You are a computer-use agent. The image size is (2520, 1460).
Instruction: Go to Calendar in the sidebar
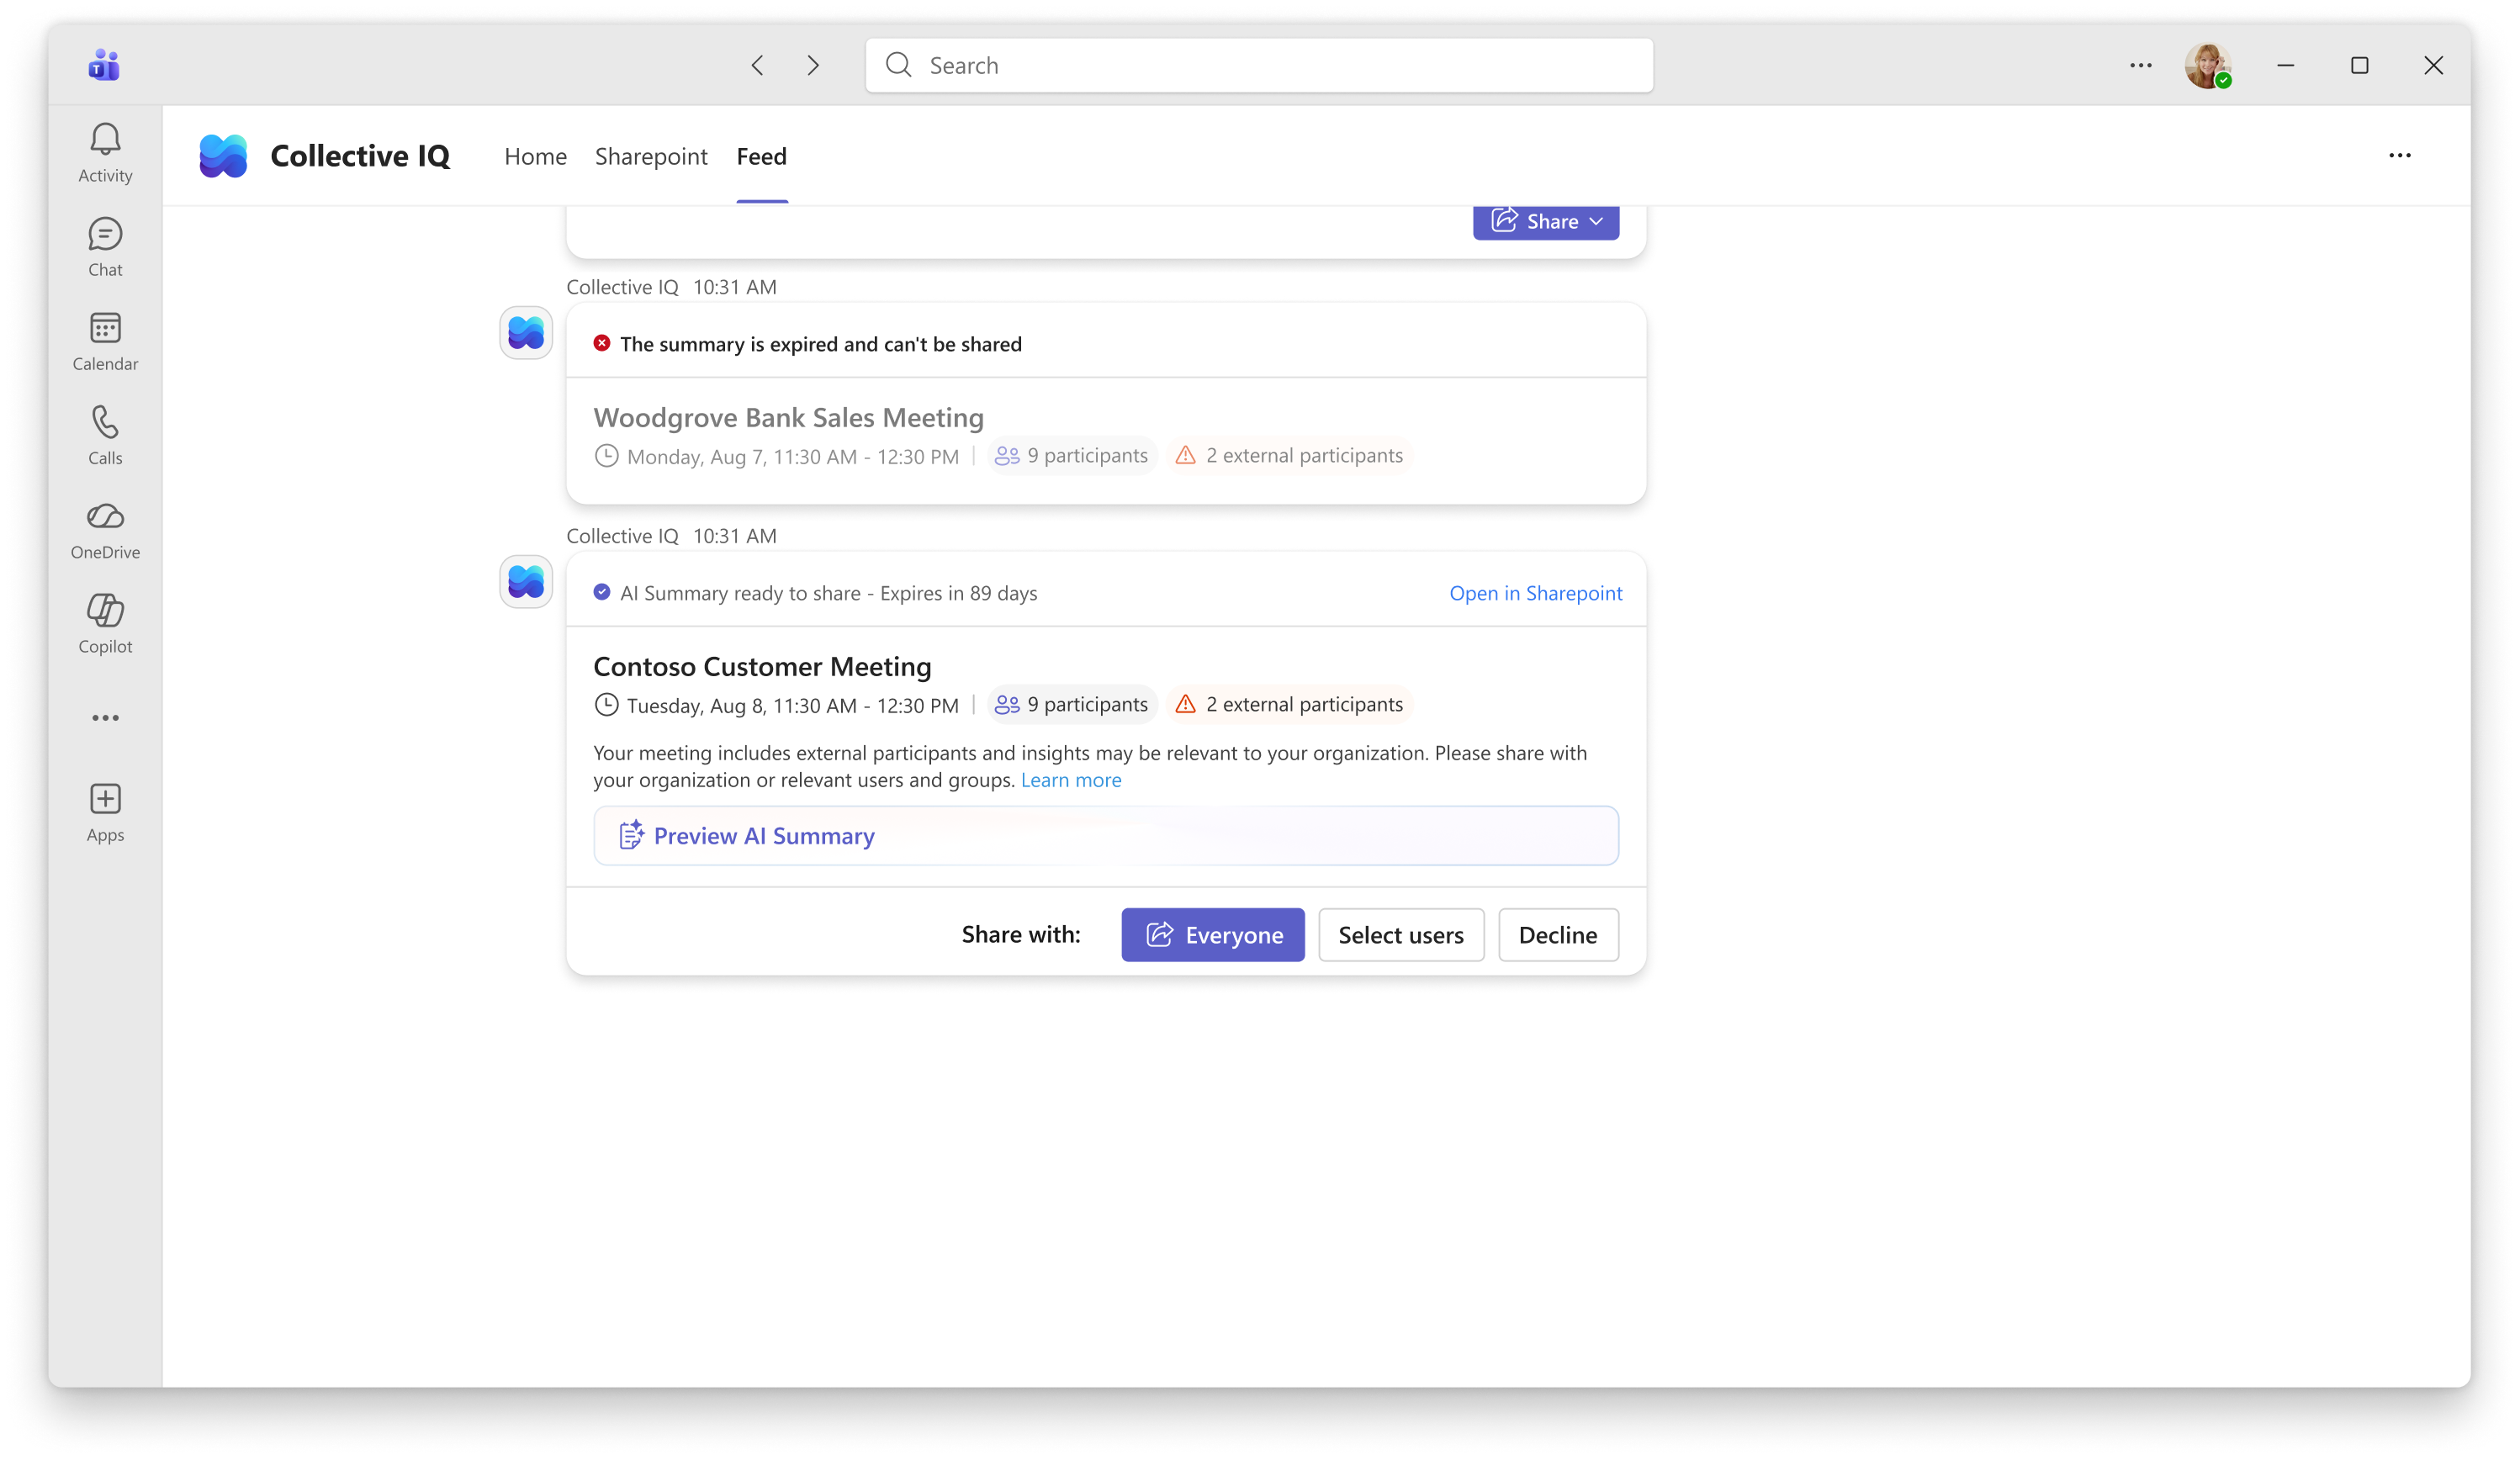point(105,341)
